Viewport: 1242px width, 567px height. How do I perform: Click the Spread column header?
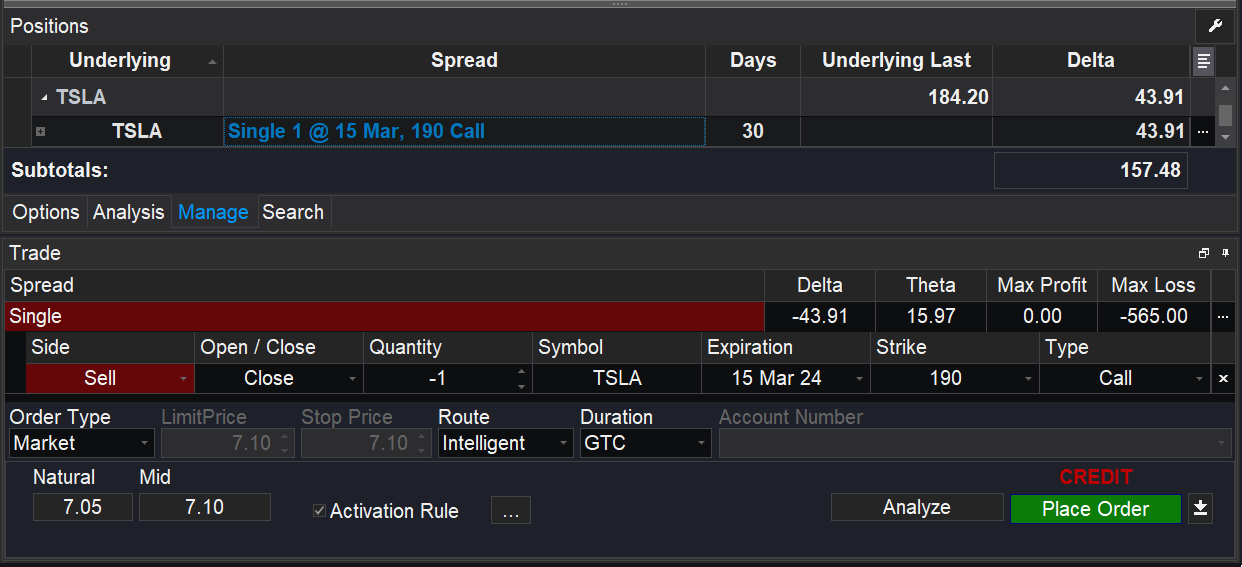tap(464, 61)
